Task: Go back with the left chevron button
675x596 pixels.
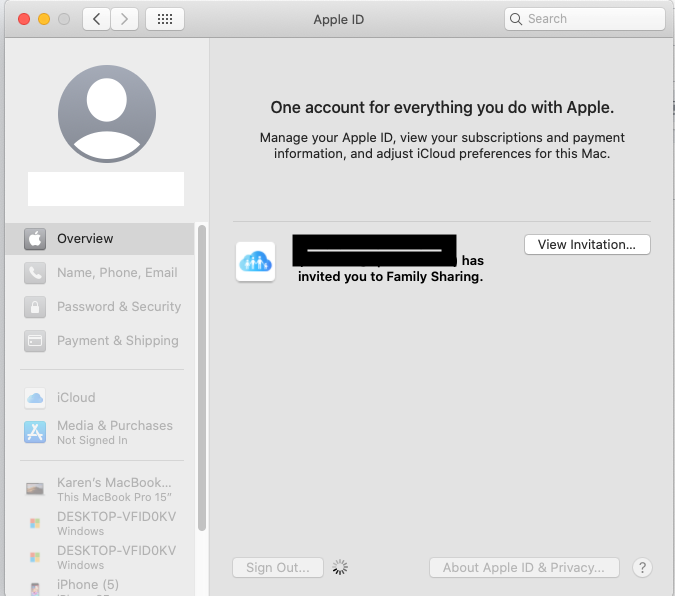Action: [97, 19]
